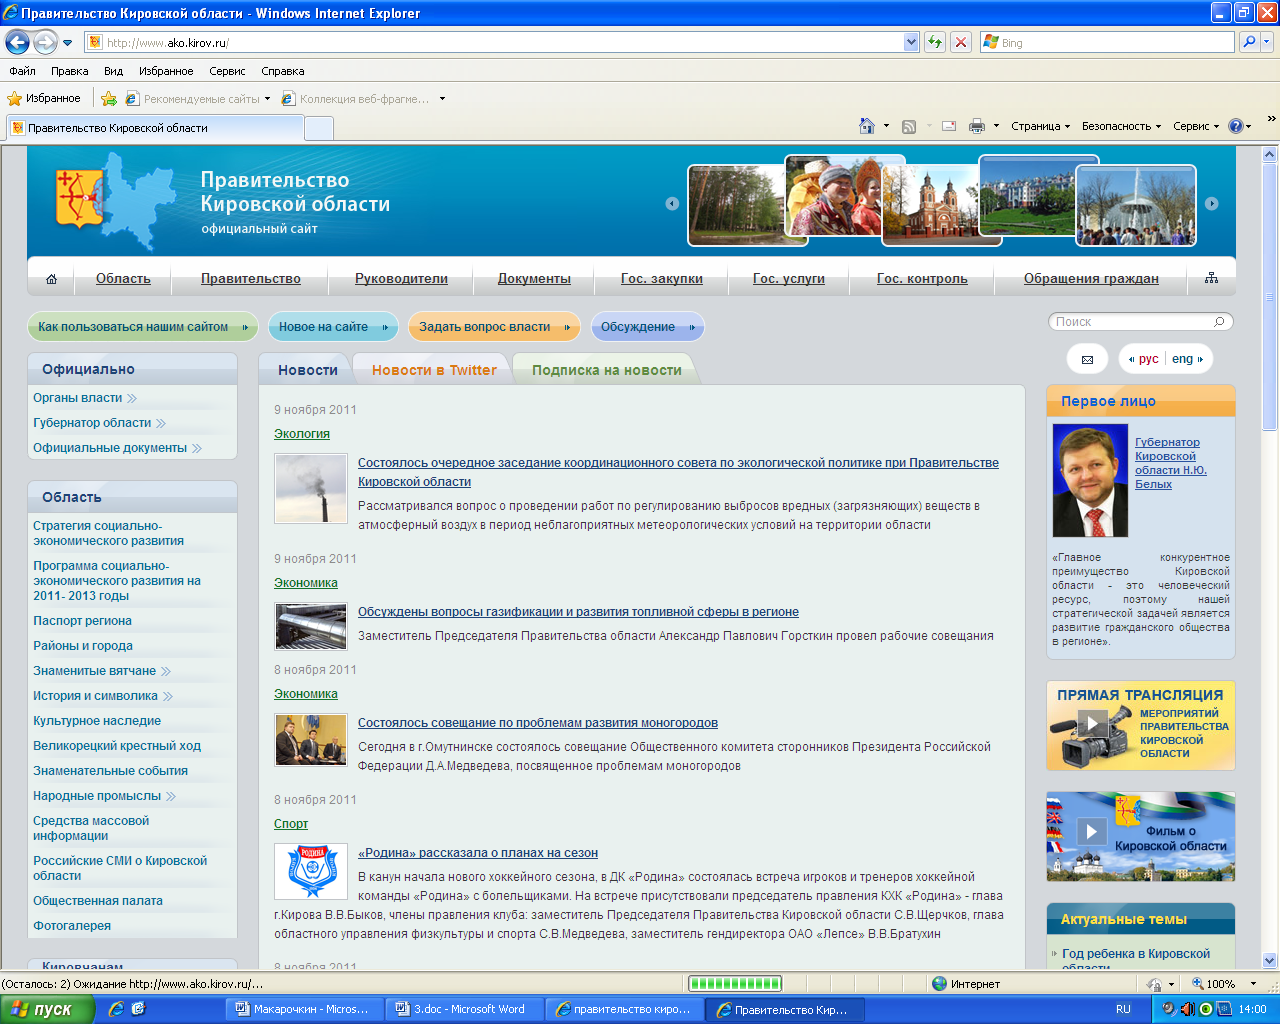
Task: Click the right arrow of photo carousel
Action: pos(1211,203)
